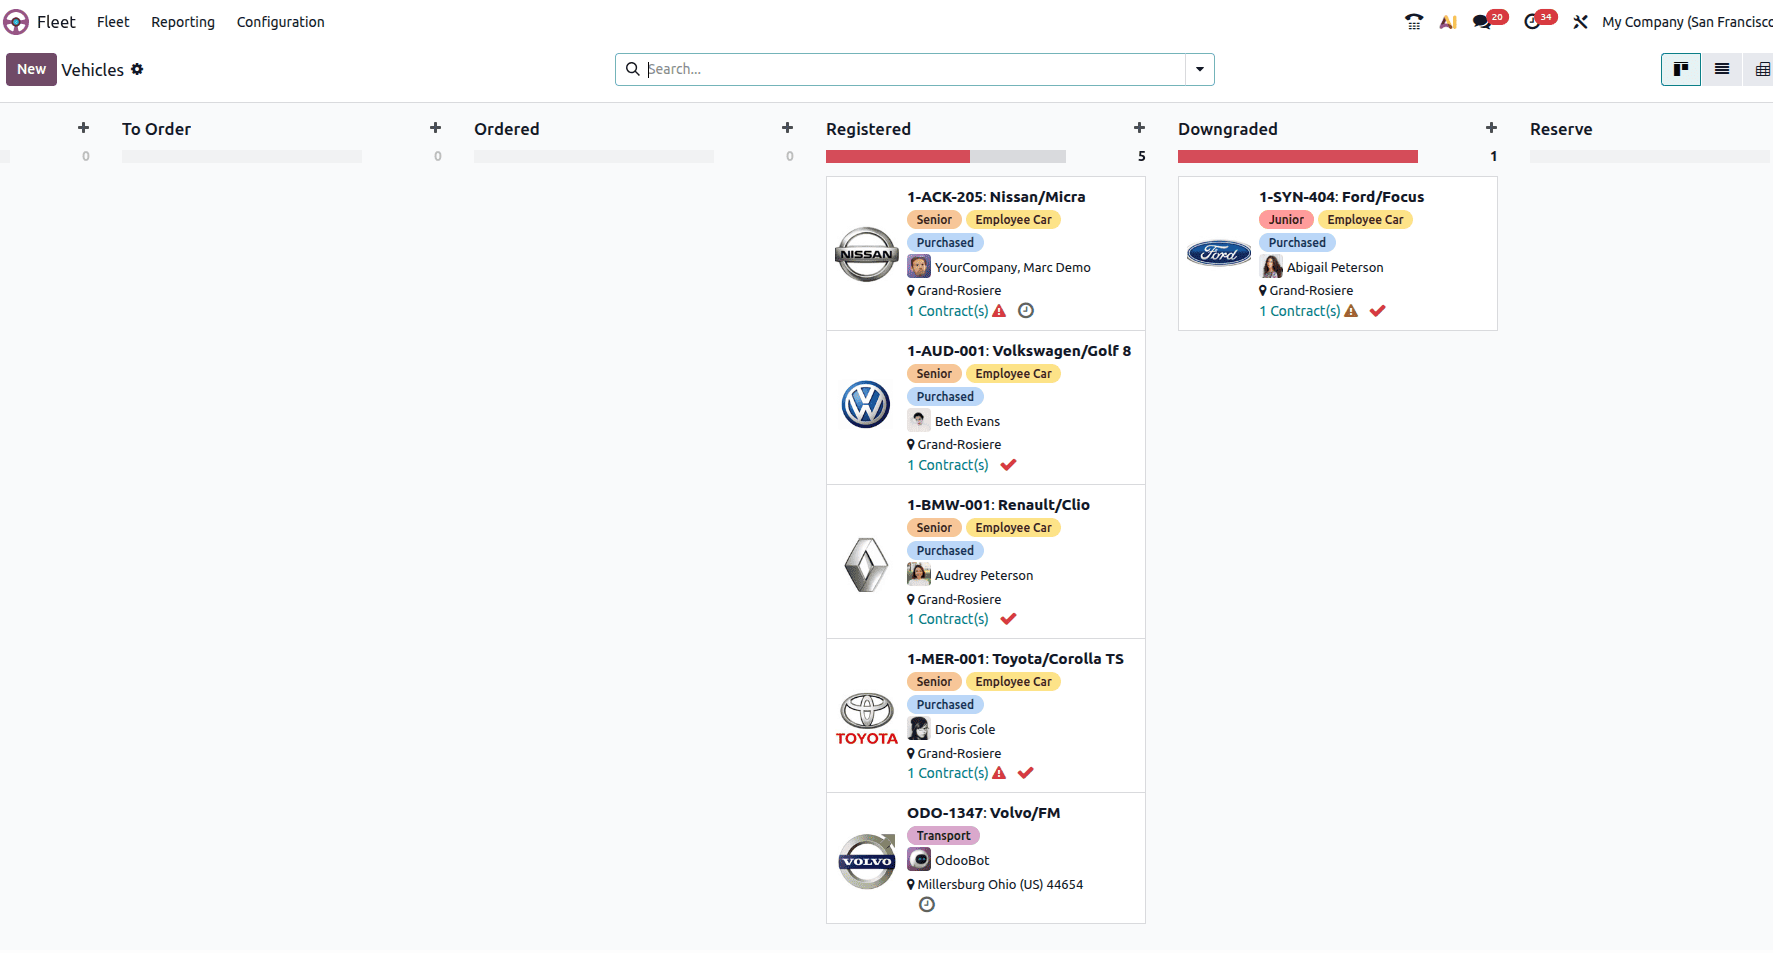Open card title 1-MER-001: Toyota/Corolla TS
The width and height of the screenshot is (1773, 953).
[x=1015, y=659]
